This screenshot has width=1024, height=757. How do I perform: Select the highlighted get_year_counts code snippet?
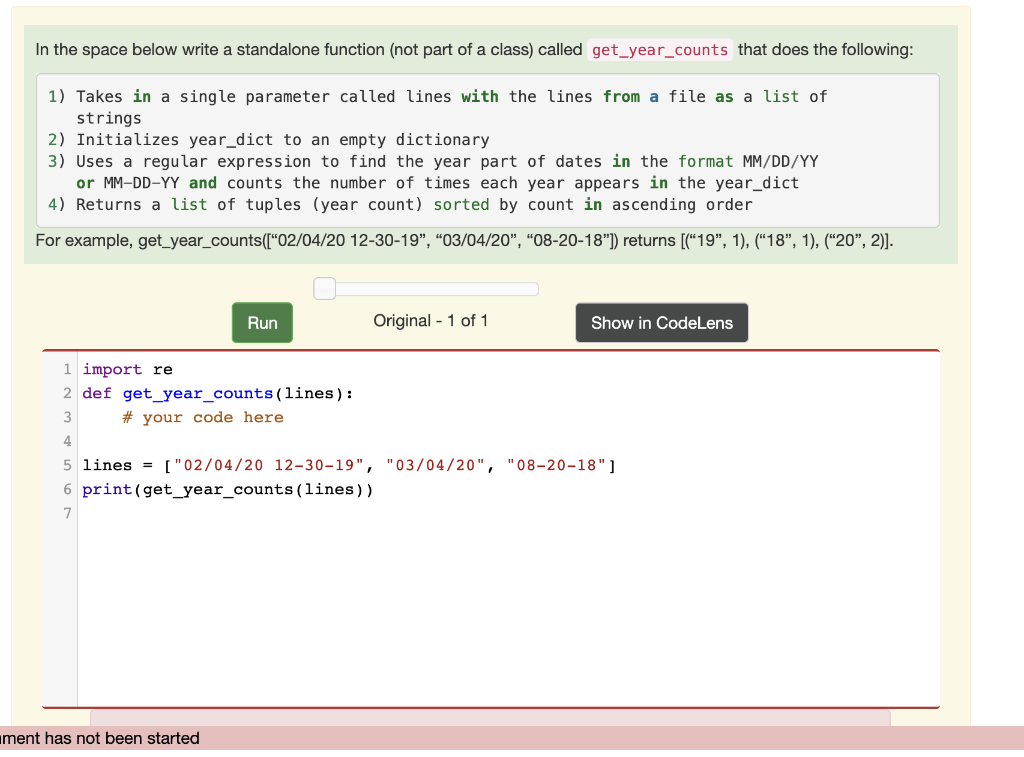(x=659, y=49)
